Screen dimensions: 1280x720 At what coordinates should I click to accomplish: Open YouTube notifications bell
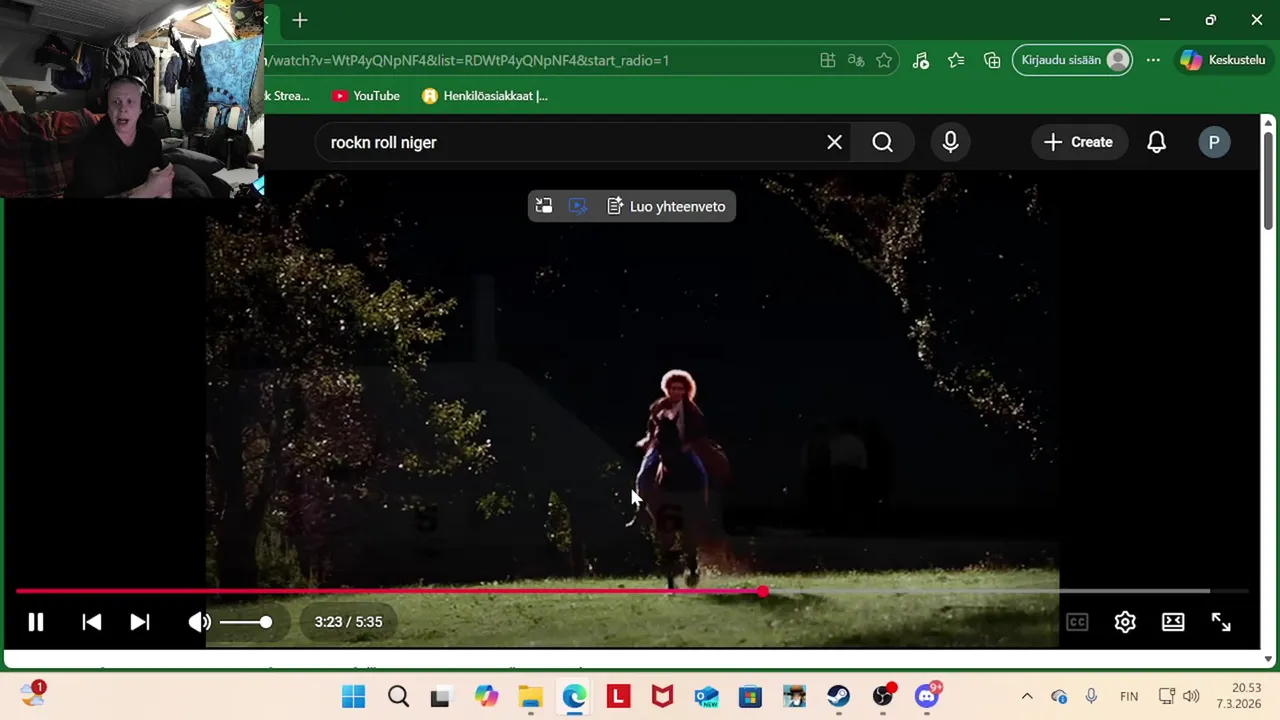[1156, 142]
